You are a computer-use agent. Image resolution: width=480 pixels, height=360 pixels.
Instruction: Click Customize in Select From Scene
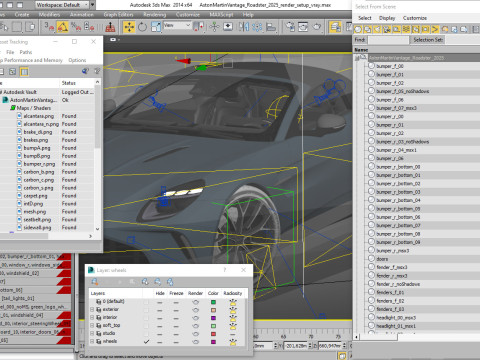[x=415, y=18]
